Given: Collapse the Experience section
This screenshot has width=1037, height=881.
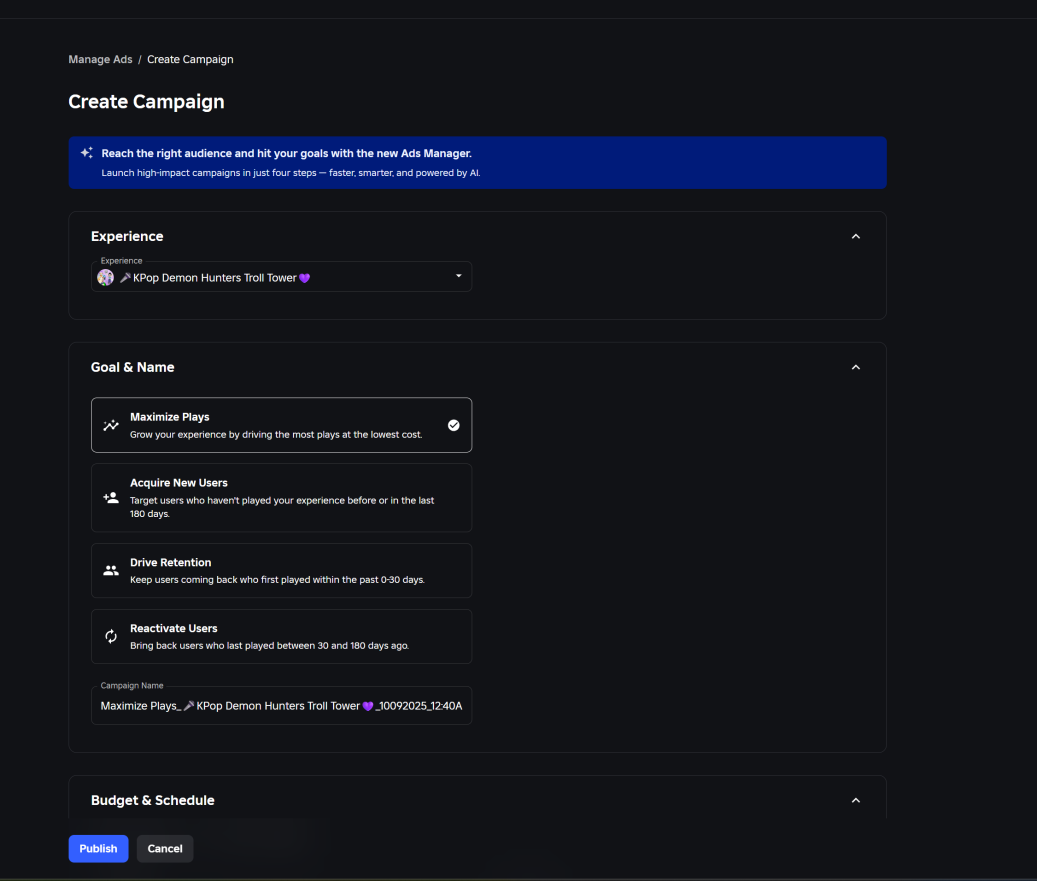Looking at the screenshot, I should [856, 236].
